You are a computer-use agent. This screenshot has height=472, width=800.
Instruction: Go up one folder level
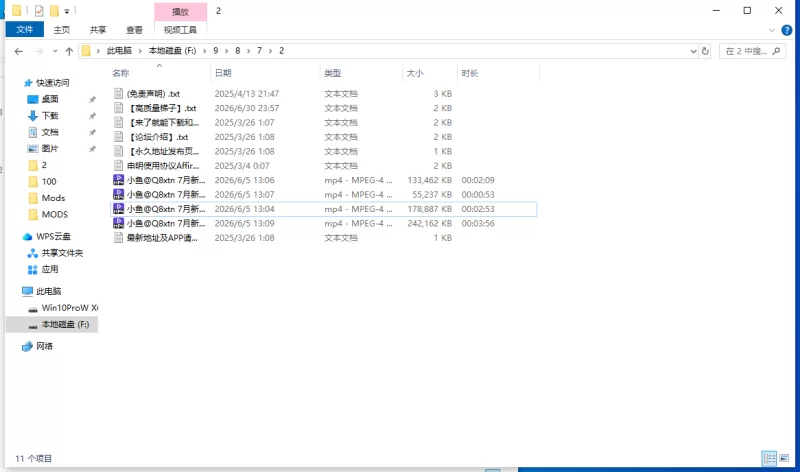click(69, 51)
